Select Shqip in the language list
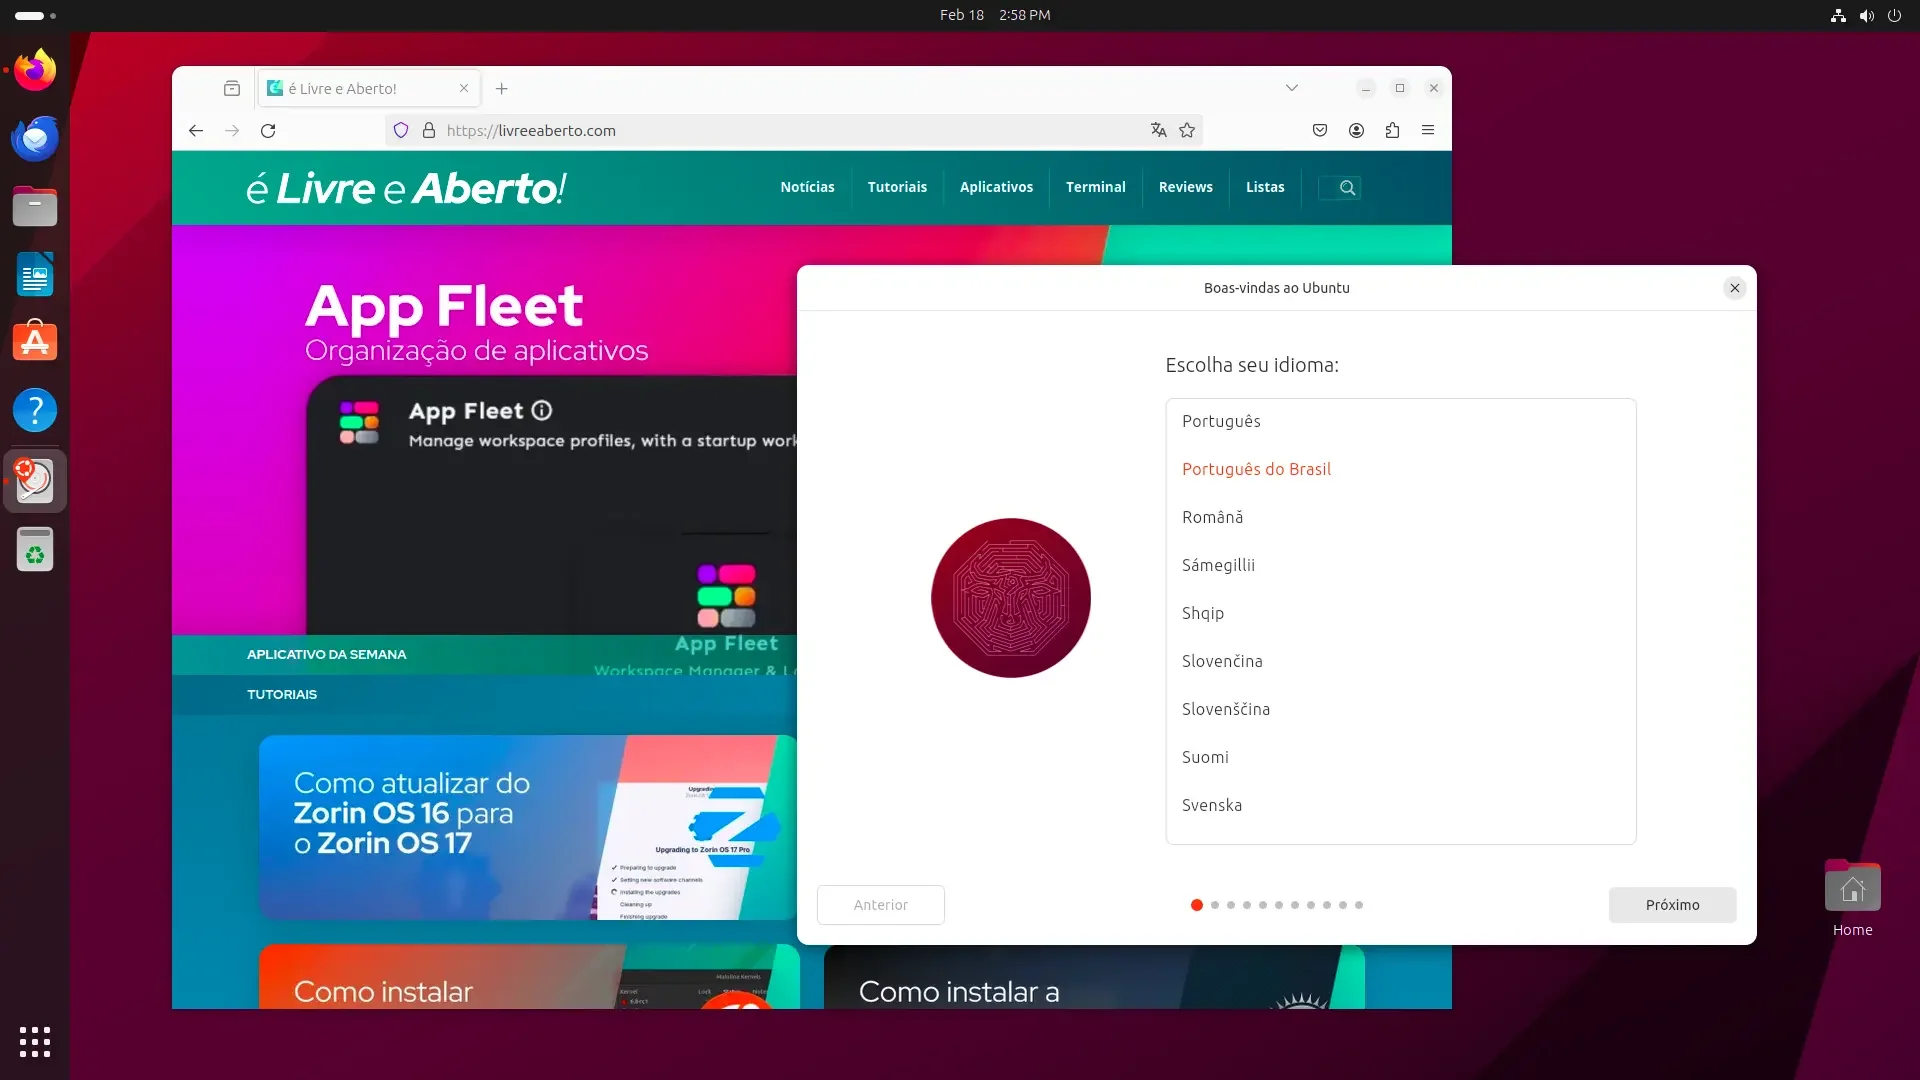Image resolution: width=1920 pixels, height=1080 pixels. [1400, 613]
